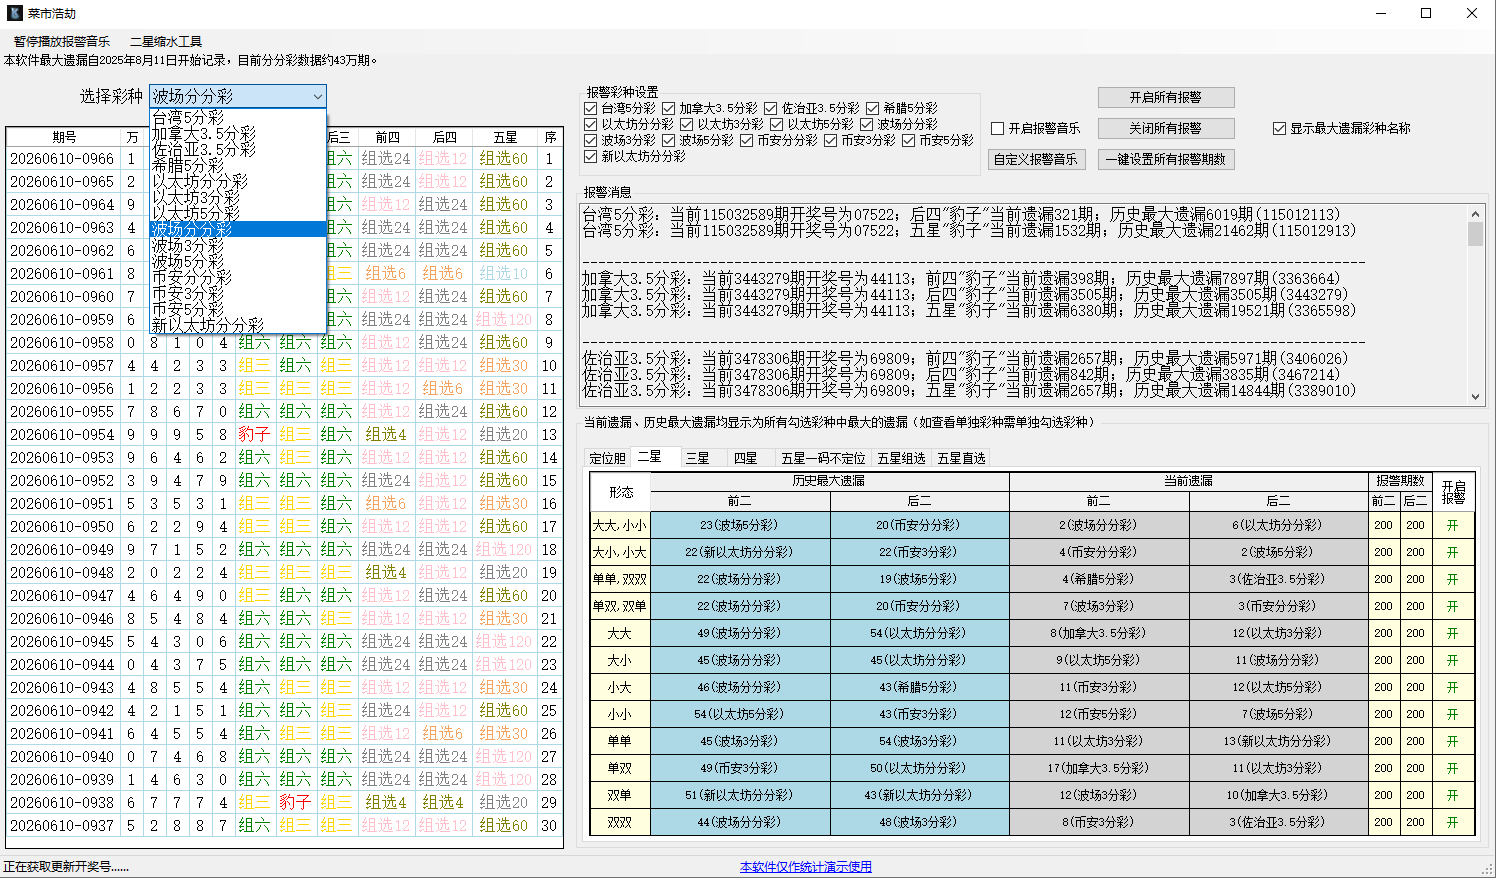The width and height of the screenshot is (1496, 878).
Task: Choose 台湾5分彩 from the dropdown list
Action: pyautogui.click(x=238, y=117)
